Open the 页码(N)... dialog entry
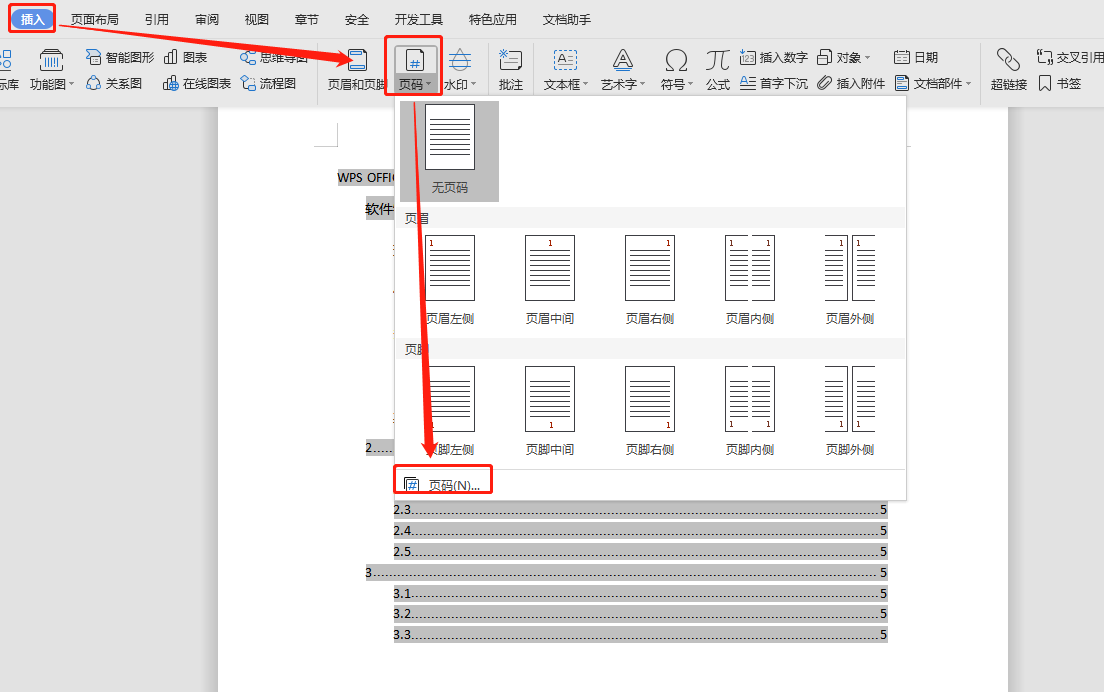The width and height of the screenshot is (1104, 692). [x=442, y=485]
